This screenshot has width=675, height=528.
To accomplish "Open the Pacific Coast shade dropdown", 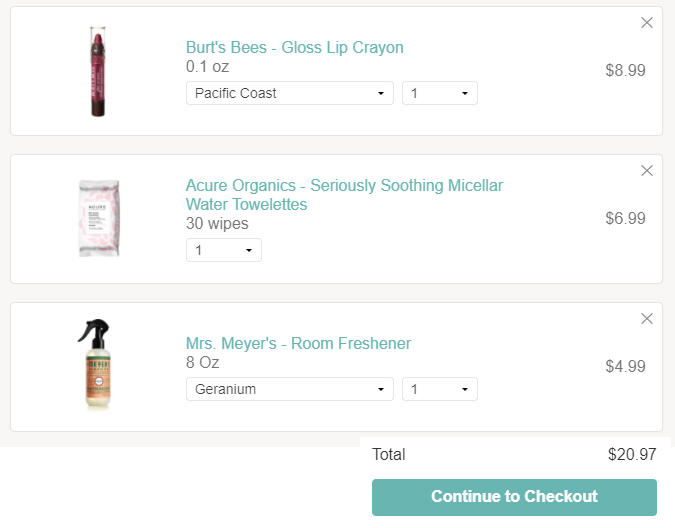I will (x=290, y=93).
